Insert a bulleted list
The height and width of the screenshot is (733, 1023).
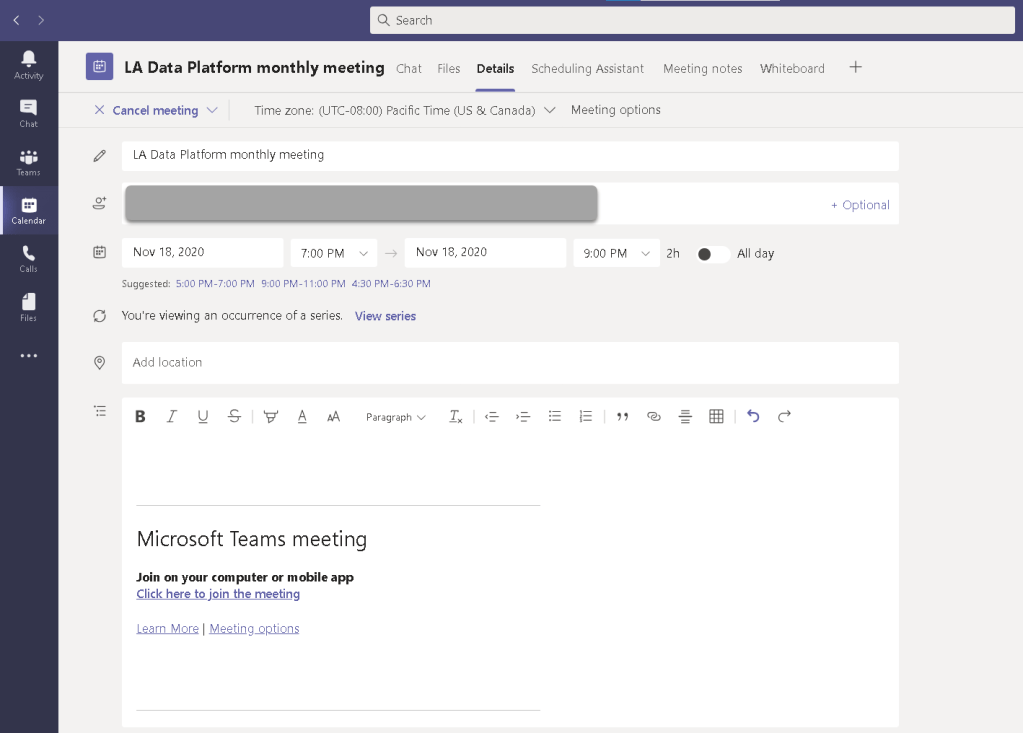(x=555, y=417)
